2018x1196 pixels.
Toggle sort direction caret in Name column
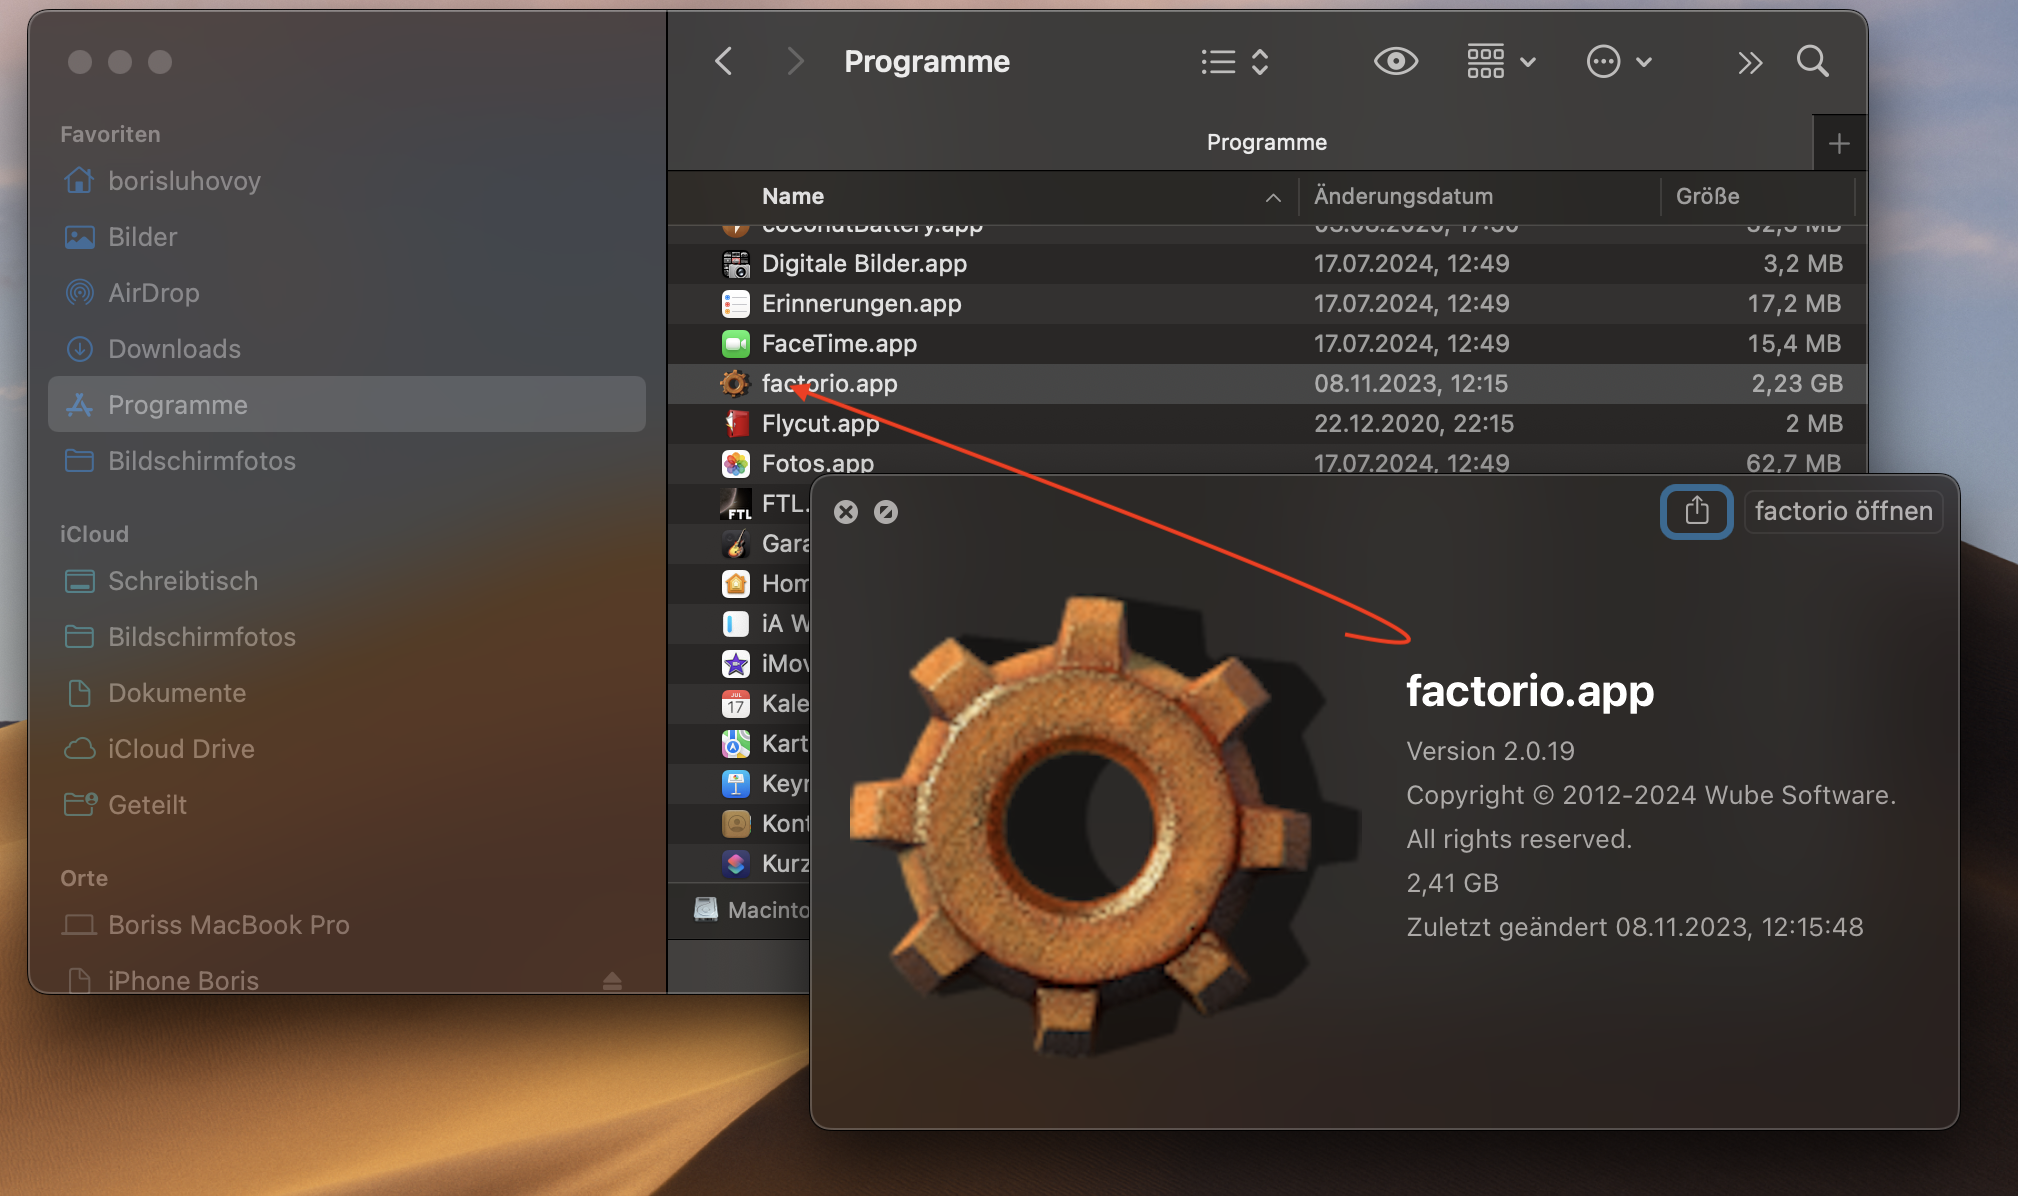[x=1273, y=198]
